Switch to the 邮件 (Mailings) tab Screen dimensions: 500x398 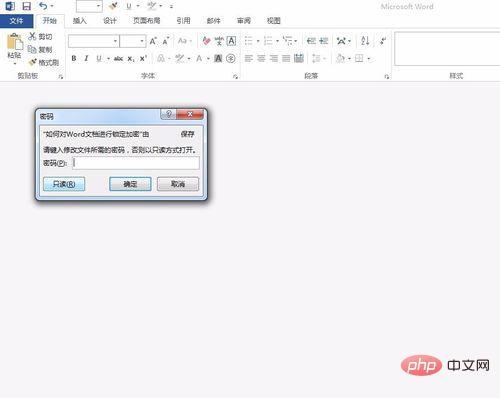point(213,21)
